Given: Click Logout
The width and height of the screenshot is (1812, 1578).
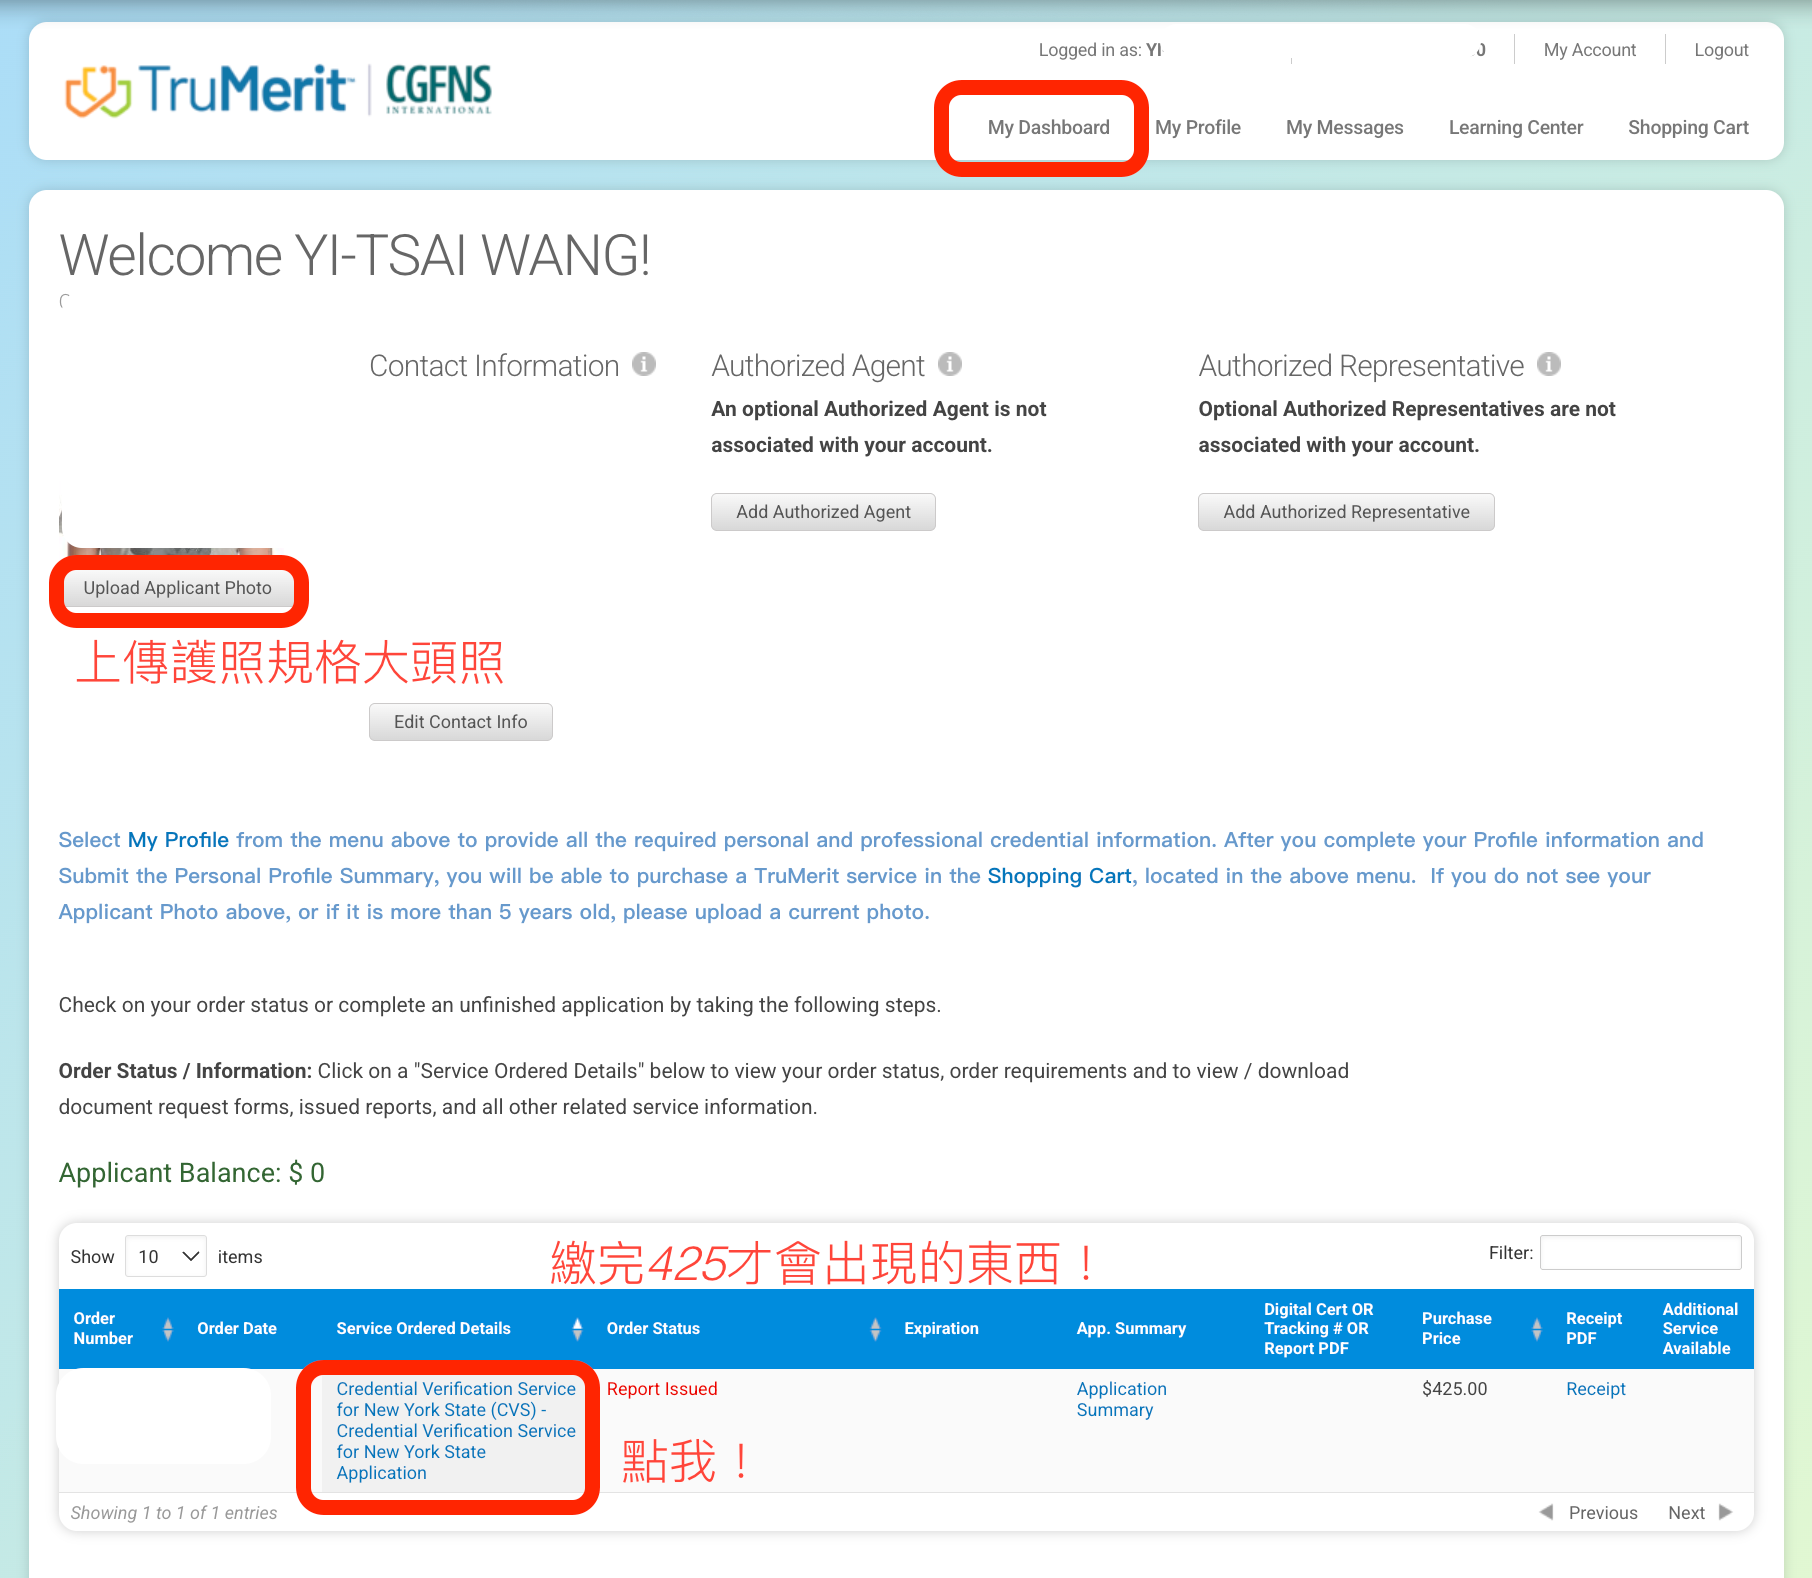Looking at the screenshot, I should (1721, 50).
